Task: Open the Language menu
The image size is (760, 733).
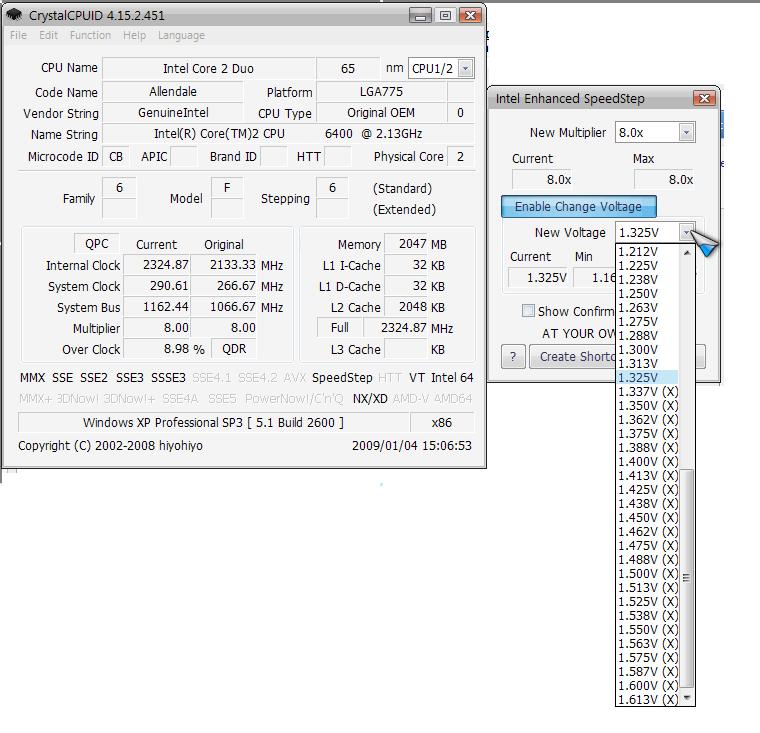Action: tap(181, 35)
